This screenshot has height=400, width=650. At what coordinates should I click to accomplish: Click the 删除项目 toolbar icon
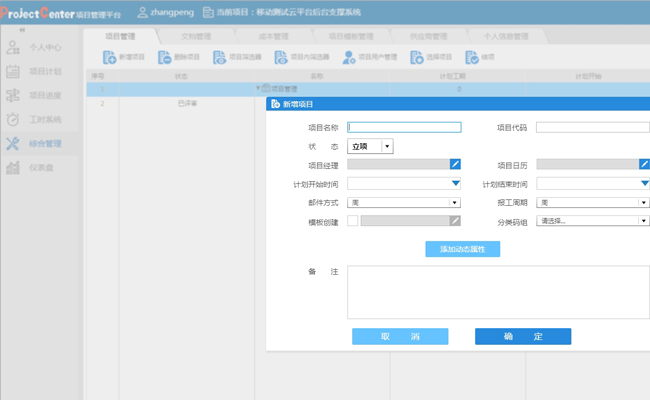pos(164,57)
